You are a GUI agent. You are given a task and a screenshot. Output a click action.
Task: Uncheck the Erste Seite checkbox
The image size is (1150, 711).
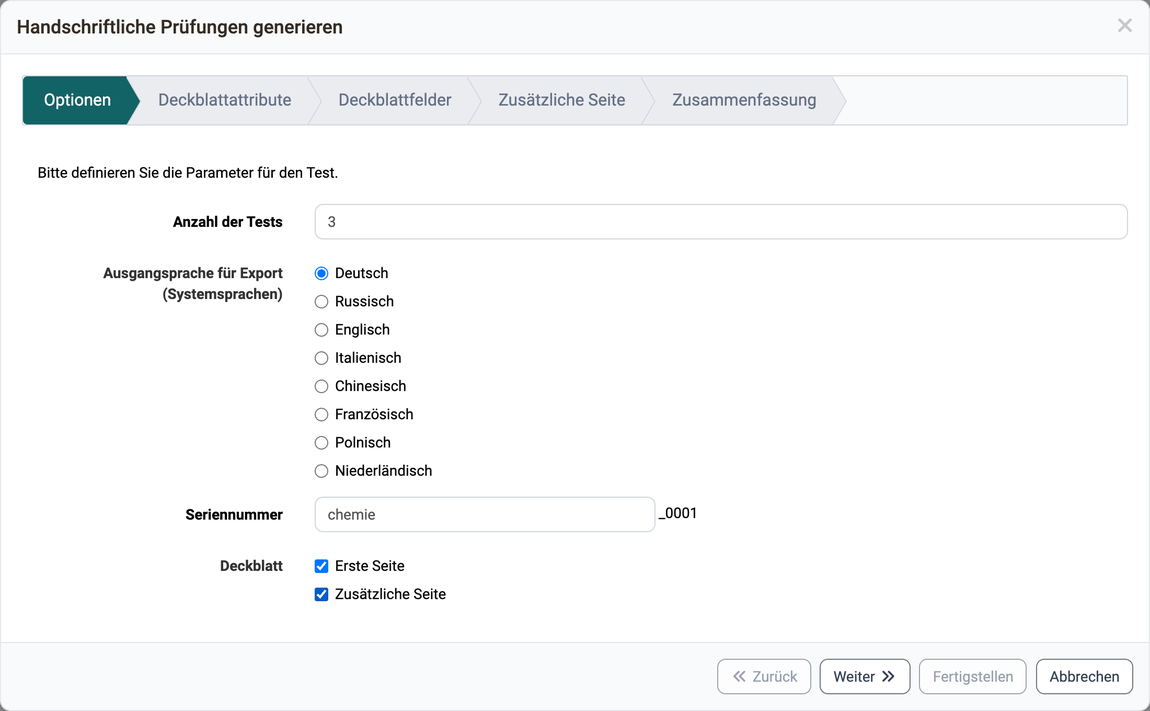pos(321,566)
